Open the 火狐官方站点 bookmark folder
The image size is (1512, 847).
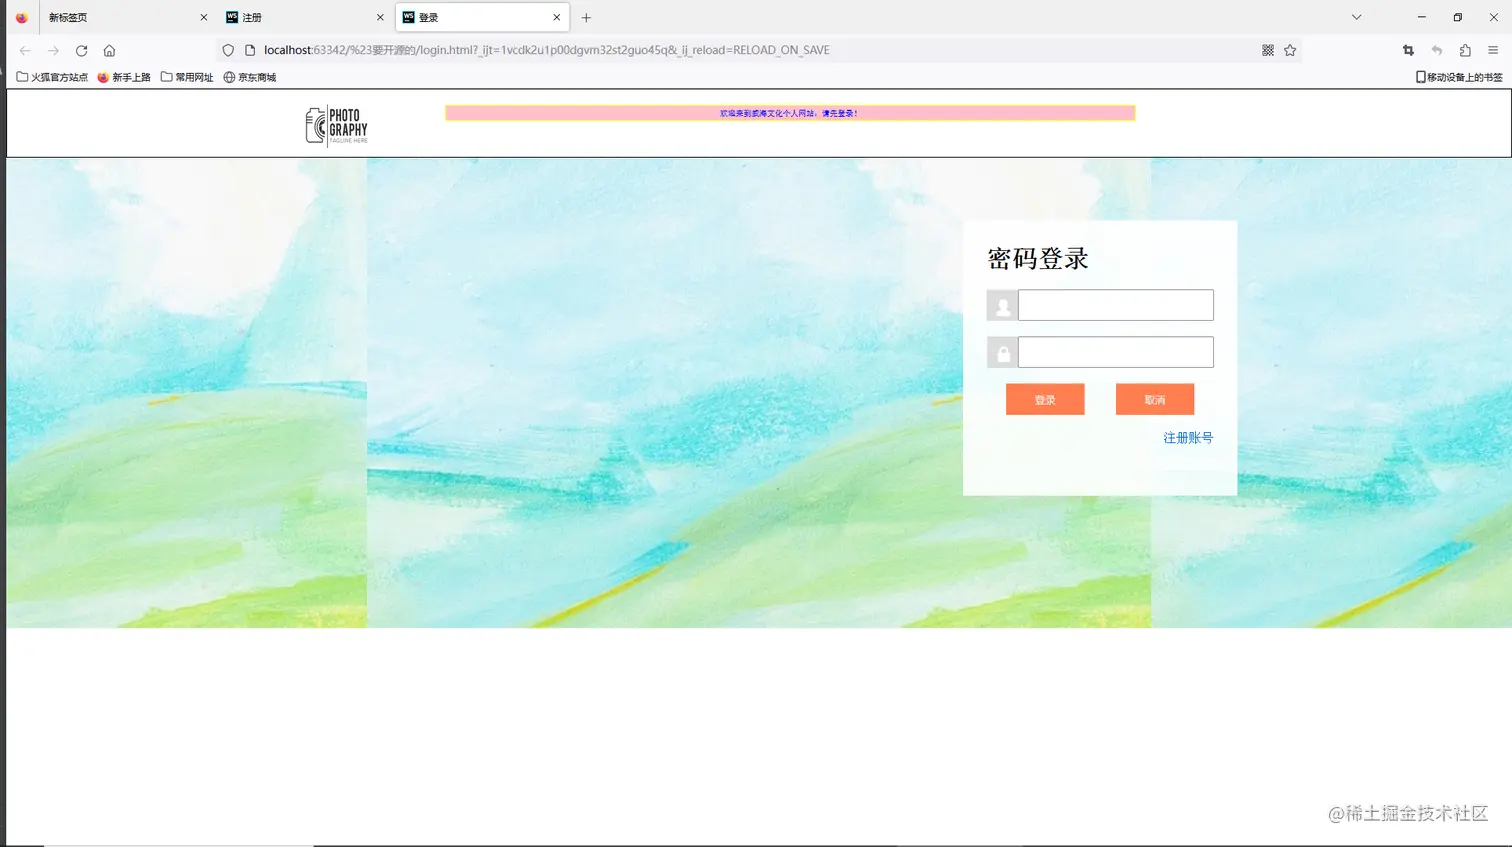click(x=52, y=77)
